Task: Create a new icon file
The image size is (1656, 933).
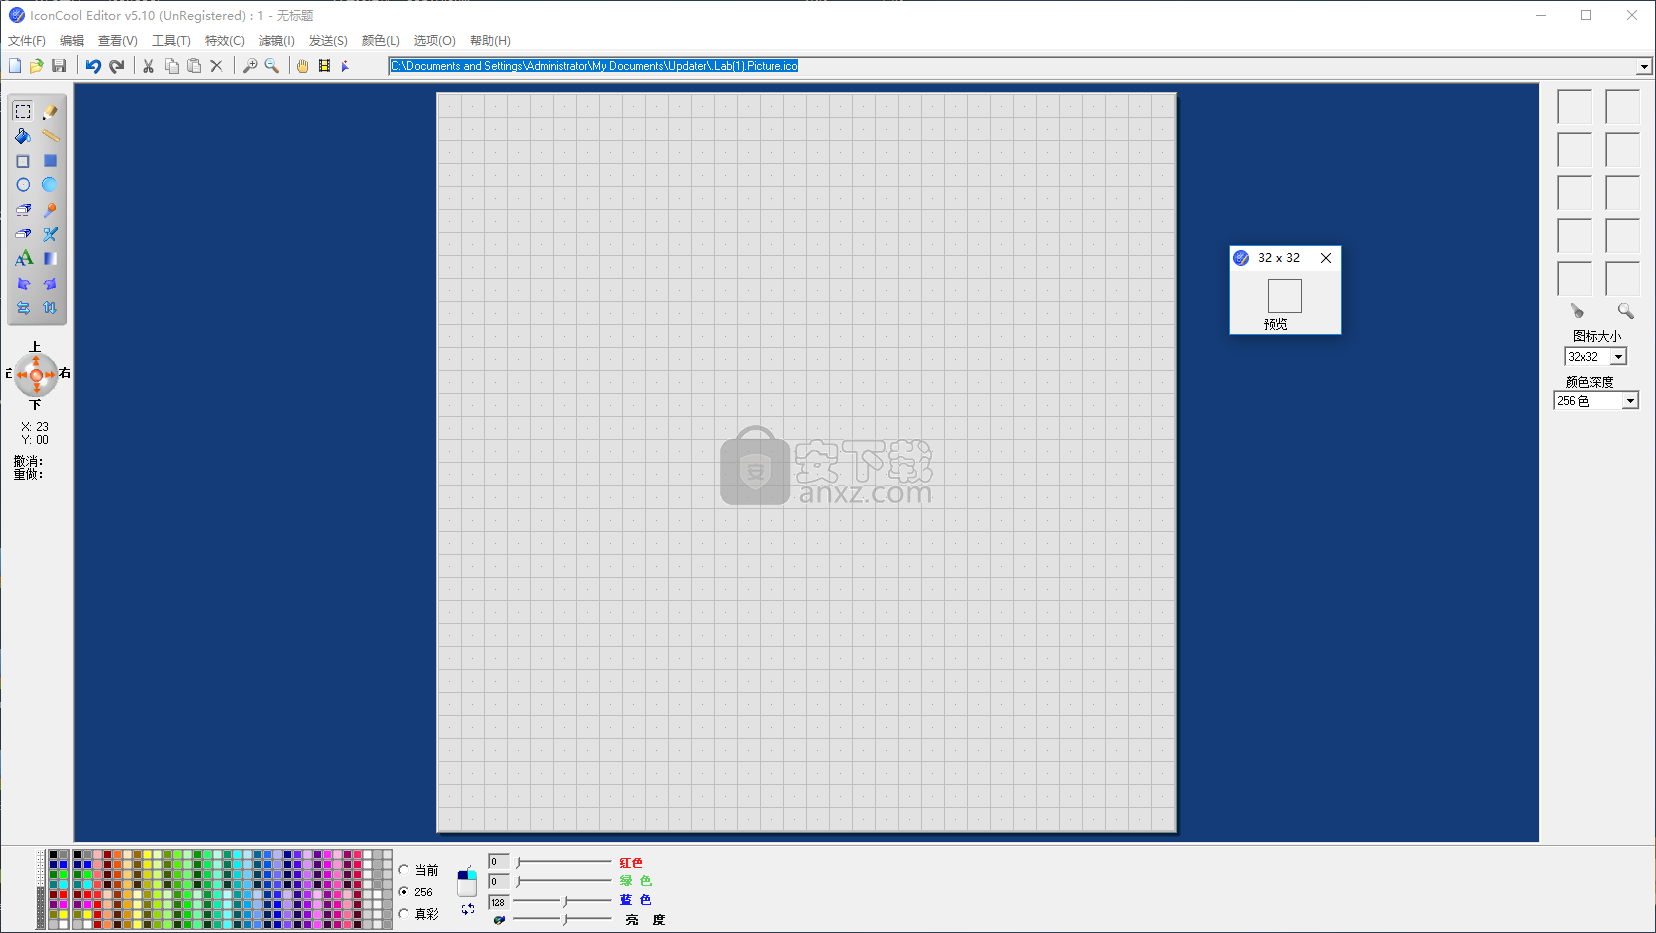Action: coord(15,66)
